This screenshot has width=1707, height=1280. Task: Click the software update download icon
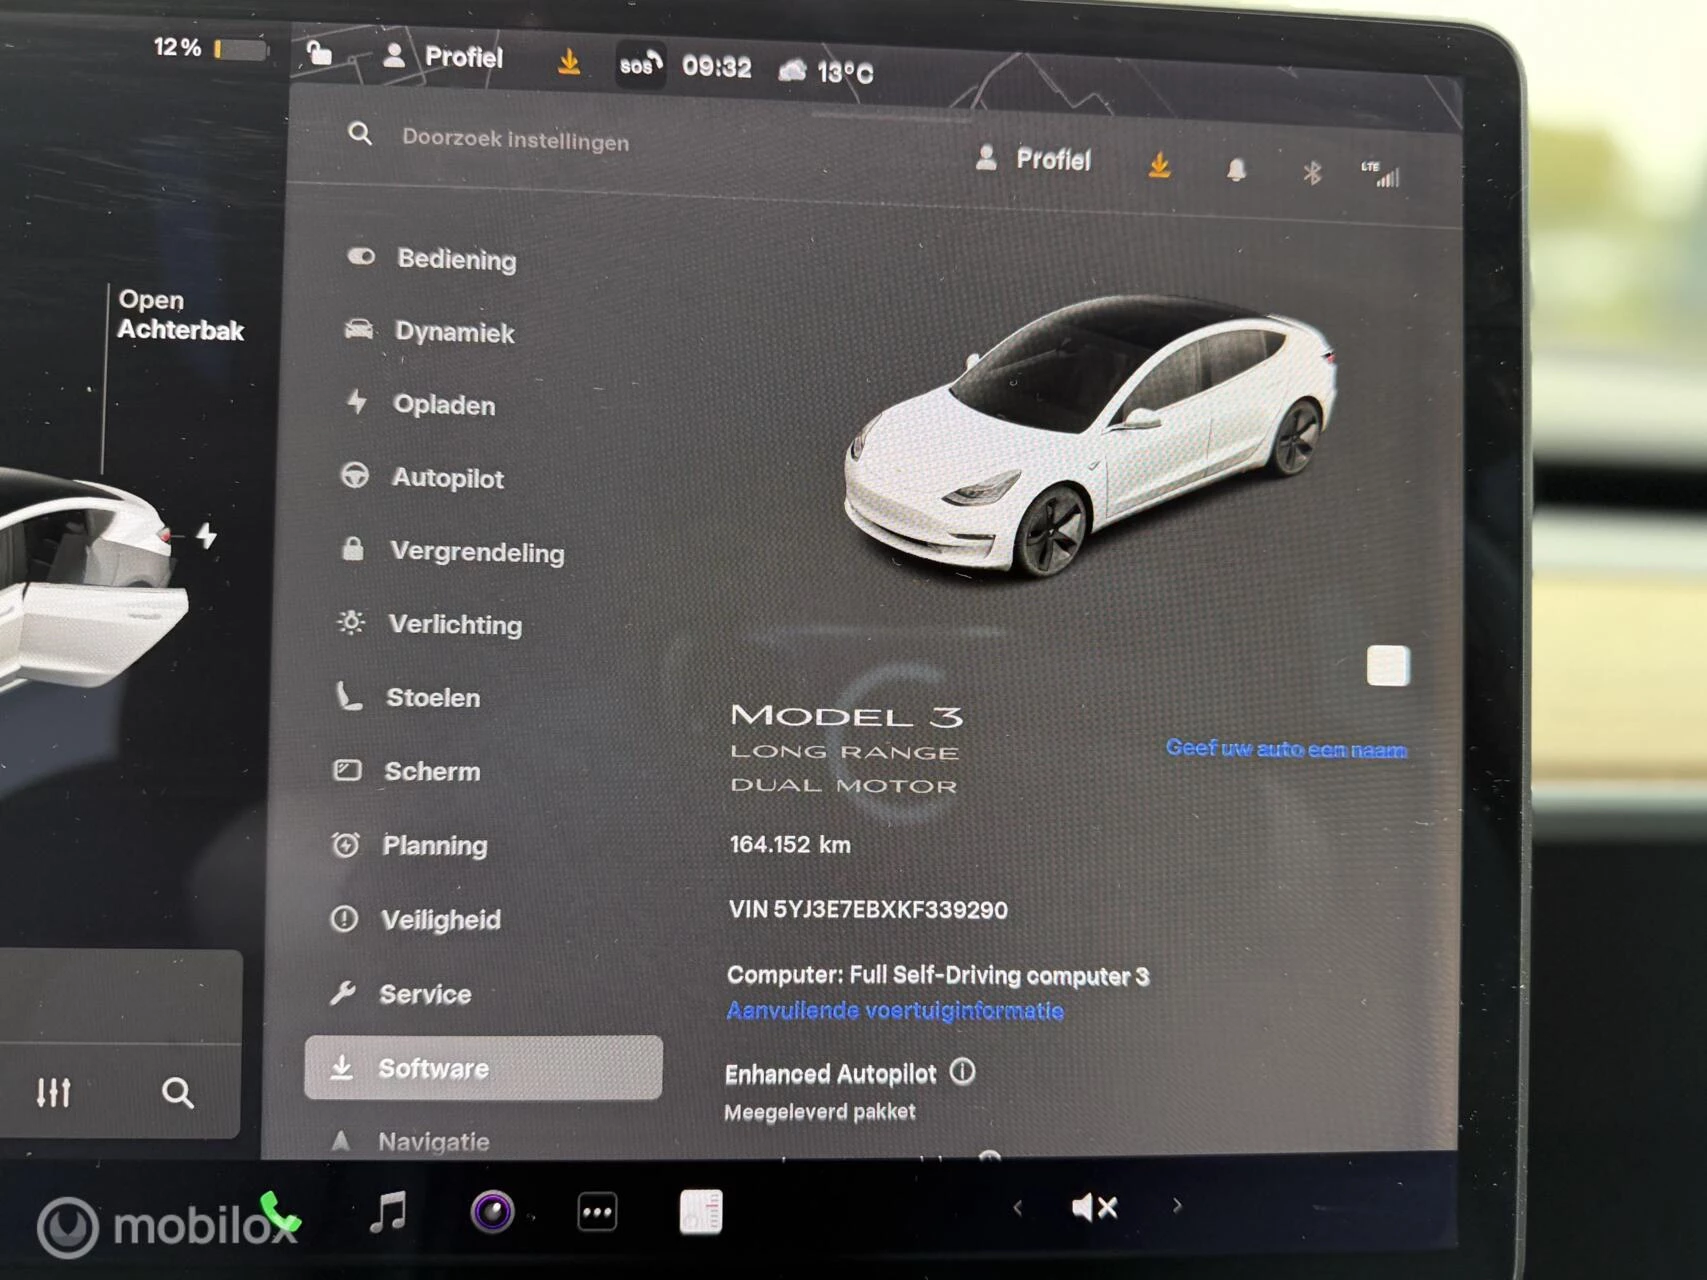1160,166
